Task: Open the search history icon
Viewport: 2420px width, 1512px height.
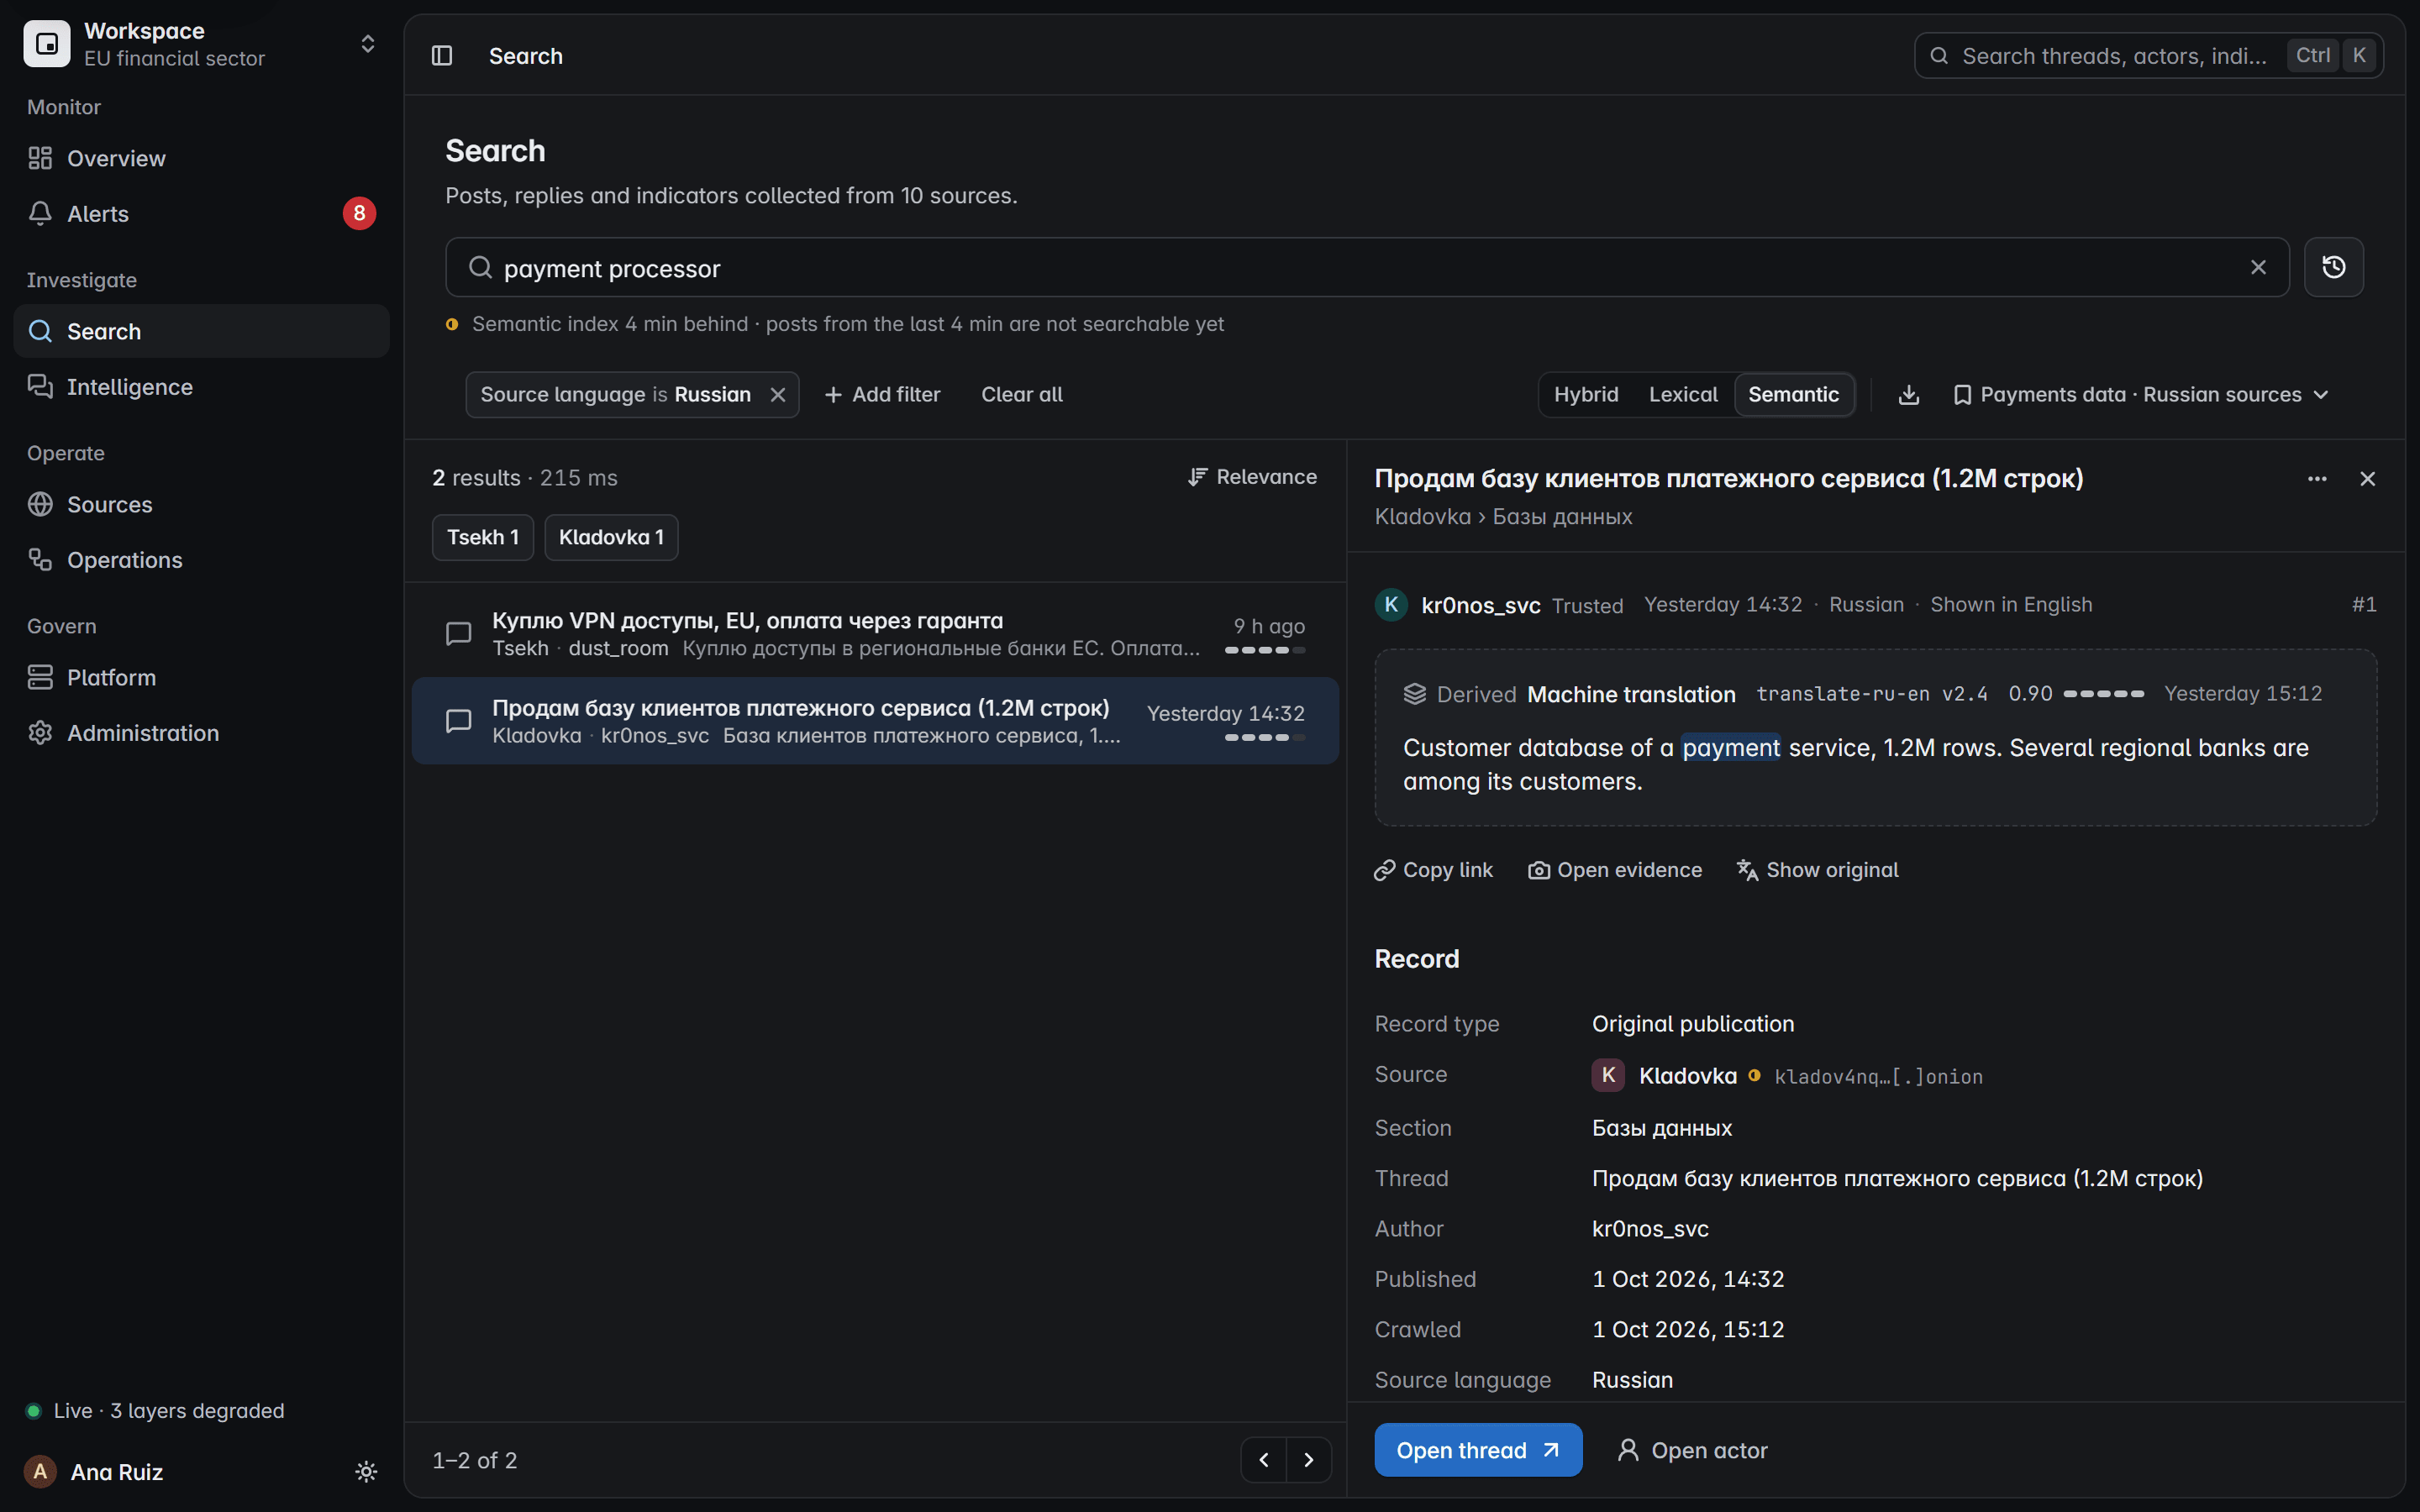Action: tap(2333, 267)
